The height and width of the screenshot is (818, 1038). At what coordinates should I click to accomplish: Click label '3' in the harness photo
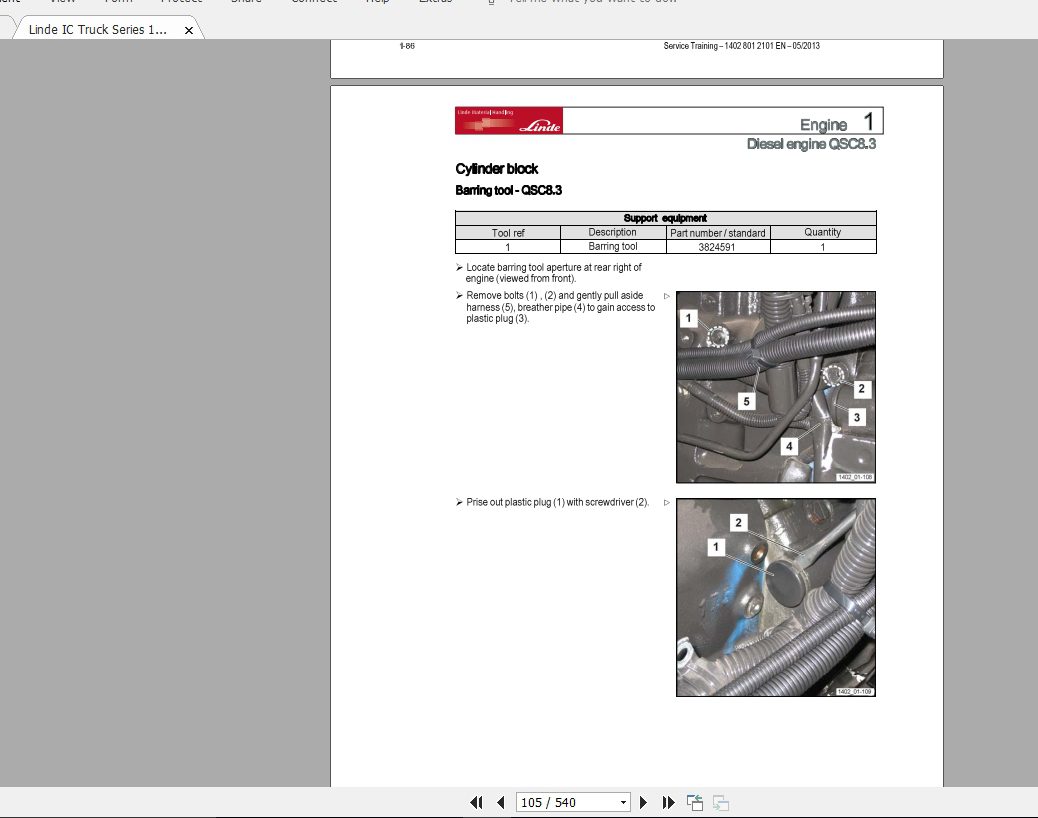click(x=857, y=417)
